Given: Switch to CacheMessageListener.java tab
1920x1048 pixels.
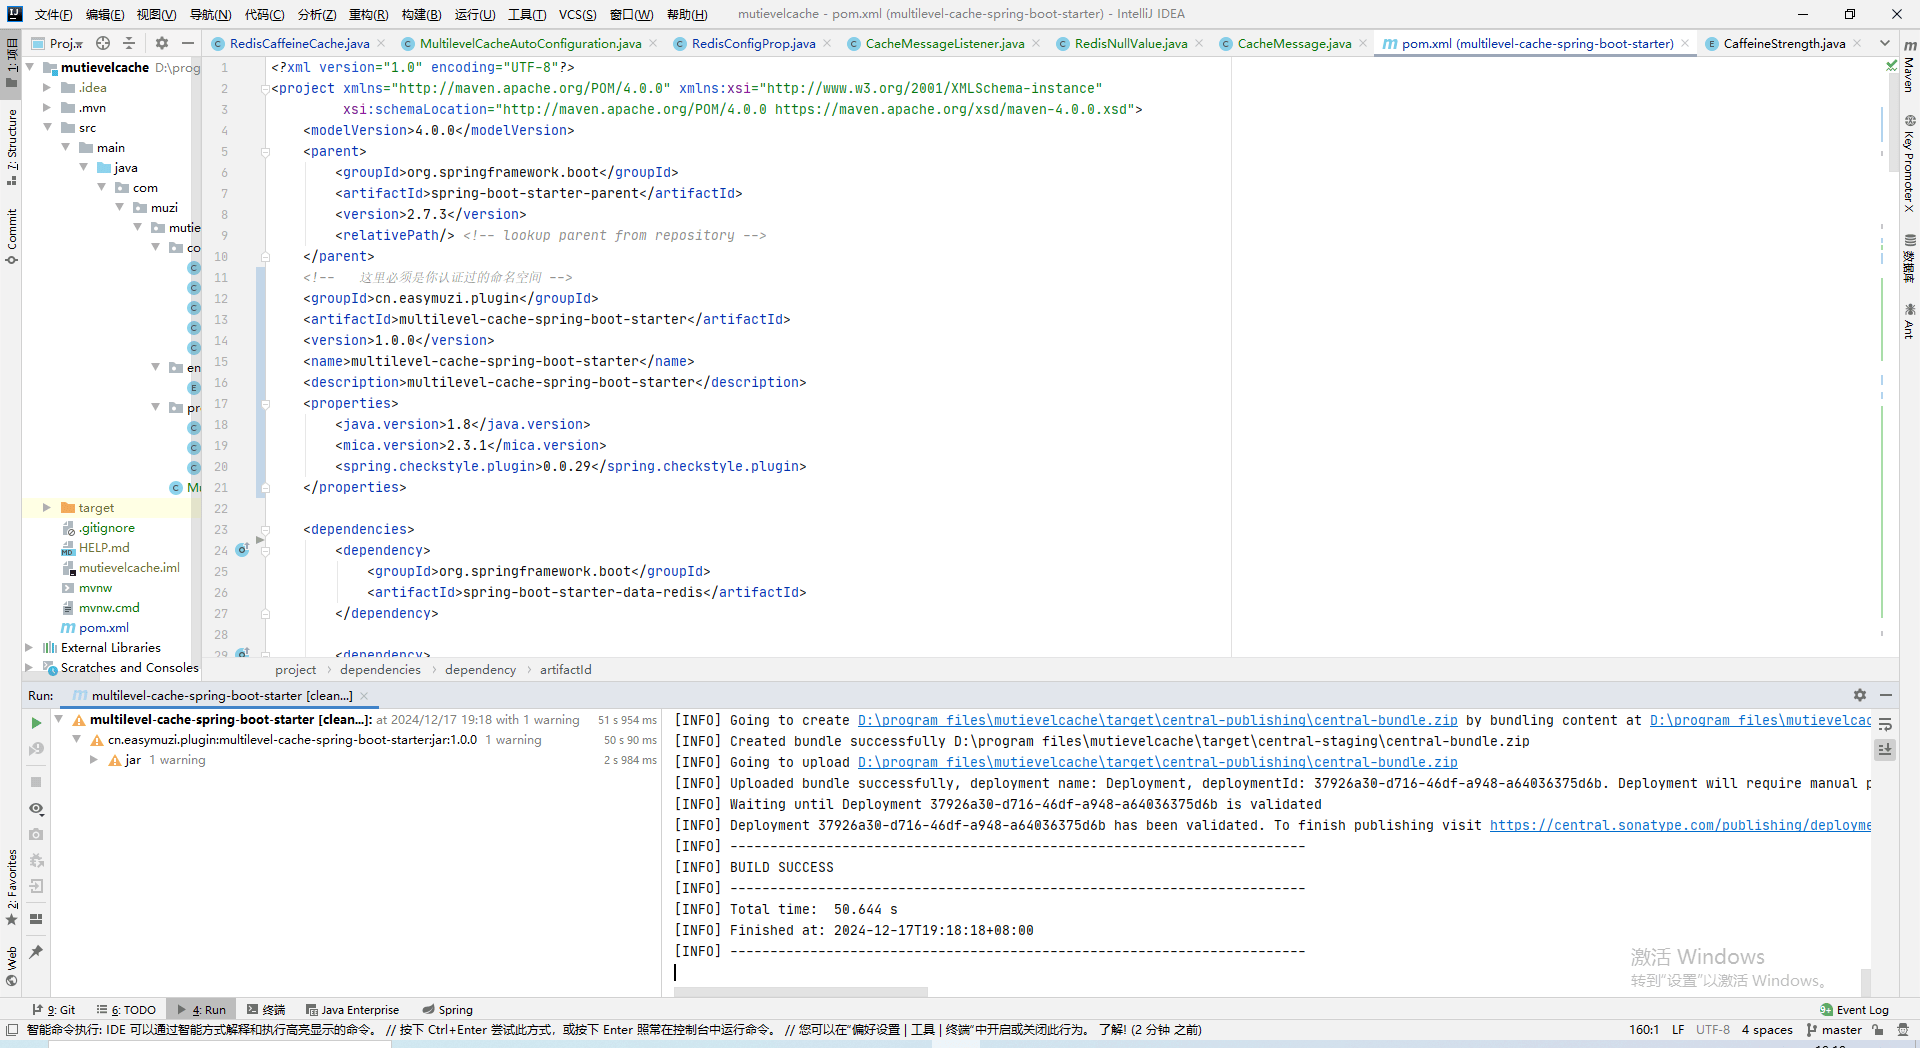Looking at the screenshot, I should (x=945, y=43).
